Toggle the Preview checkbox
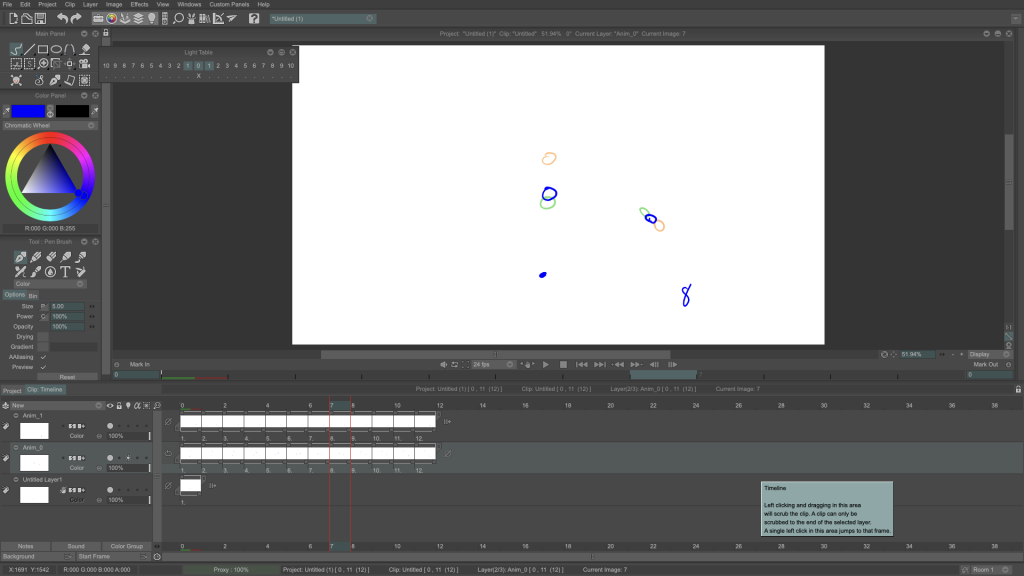This screenshot has height=576, width=1024. click(x=43, y=367)
